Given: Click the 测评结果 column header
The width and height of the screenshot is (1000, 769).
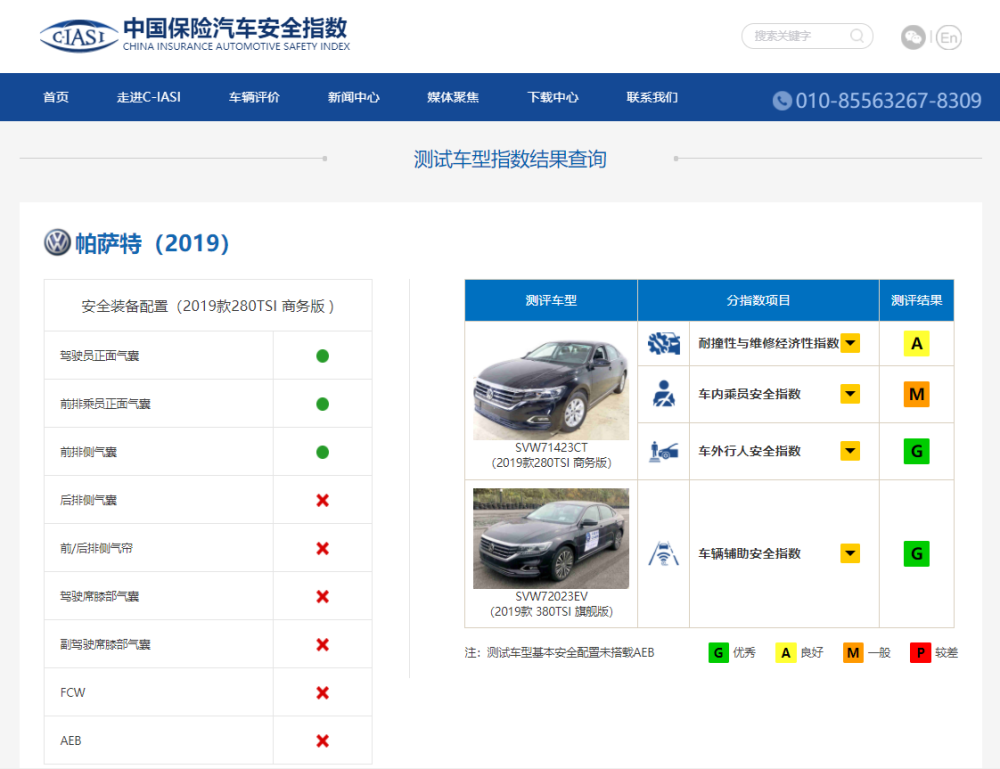Looking at the screenshot, I should pos(916,300).
